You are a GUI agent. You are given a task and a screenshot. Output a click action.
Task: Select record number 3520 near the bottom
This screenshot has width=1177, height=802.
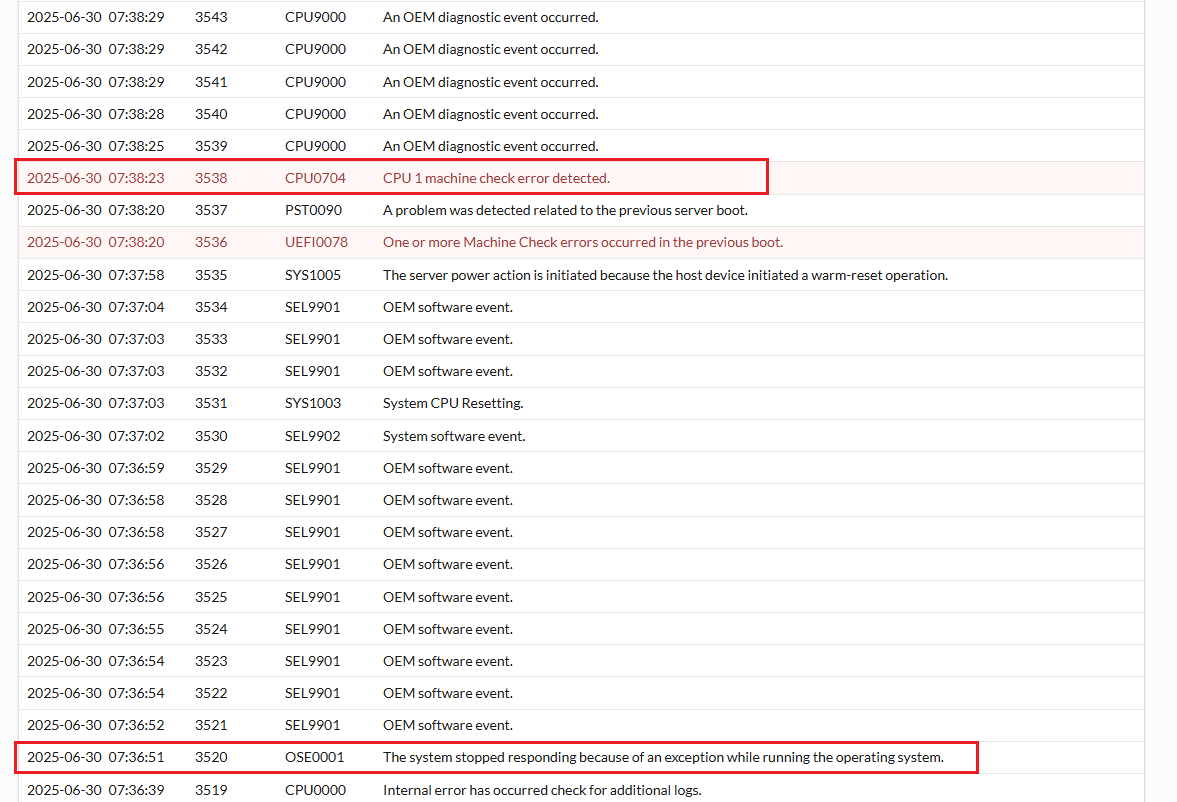[x=210, y=757]
